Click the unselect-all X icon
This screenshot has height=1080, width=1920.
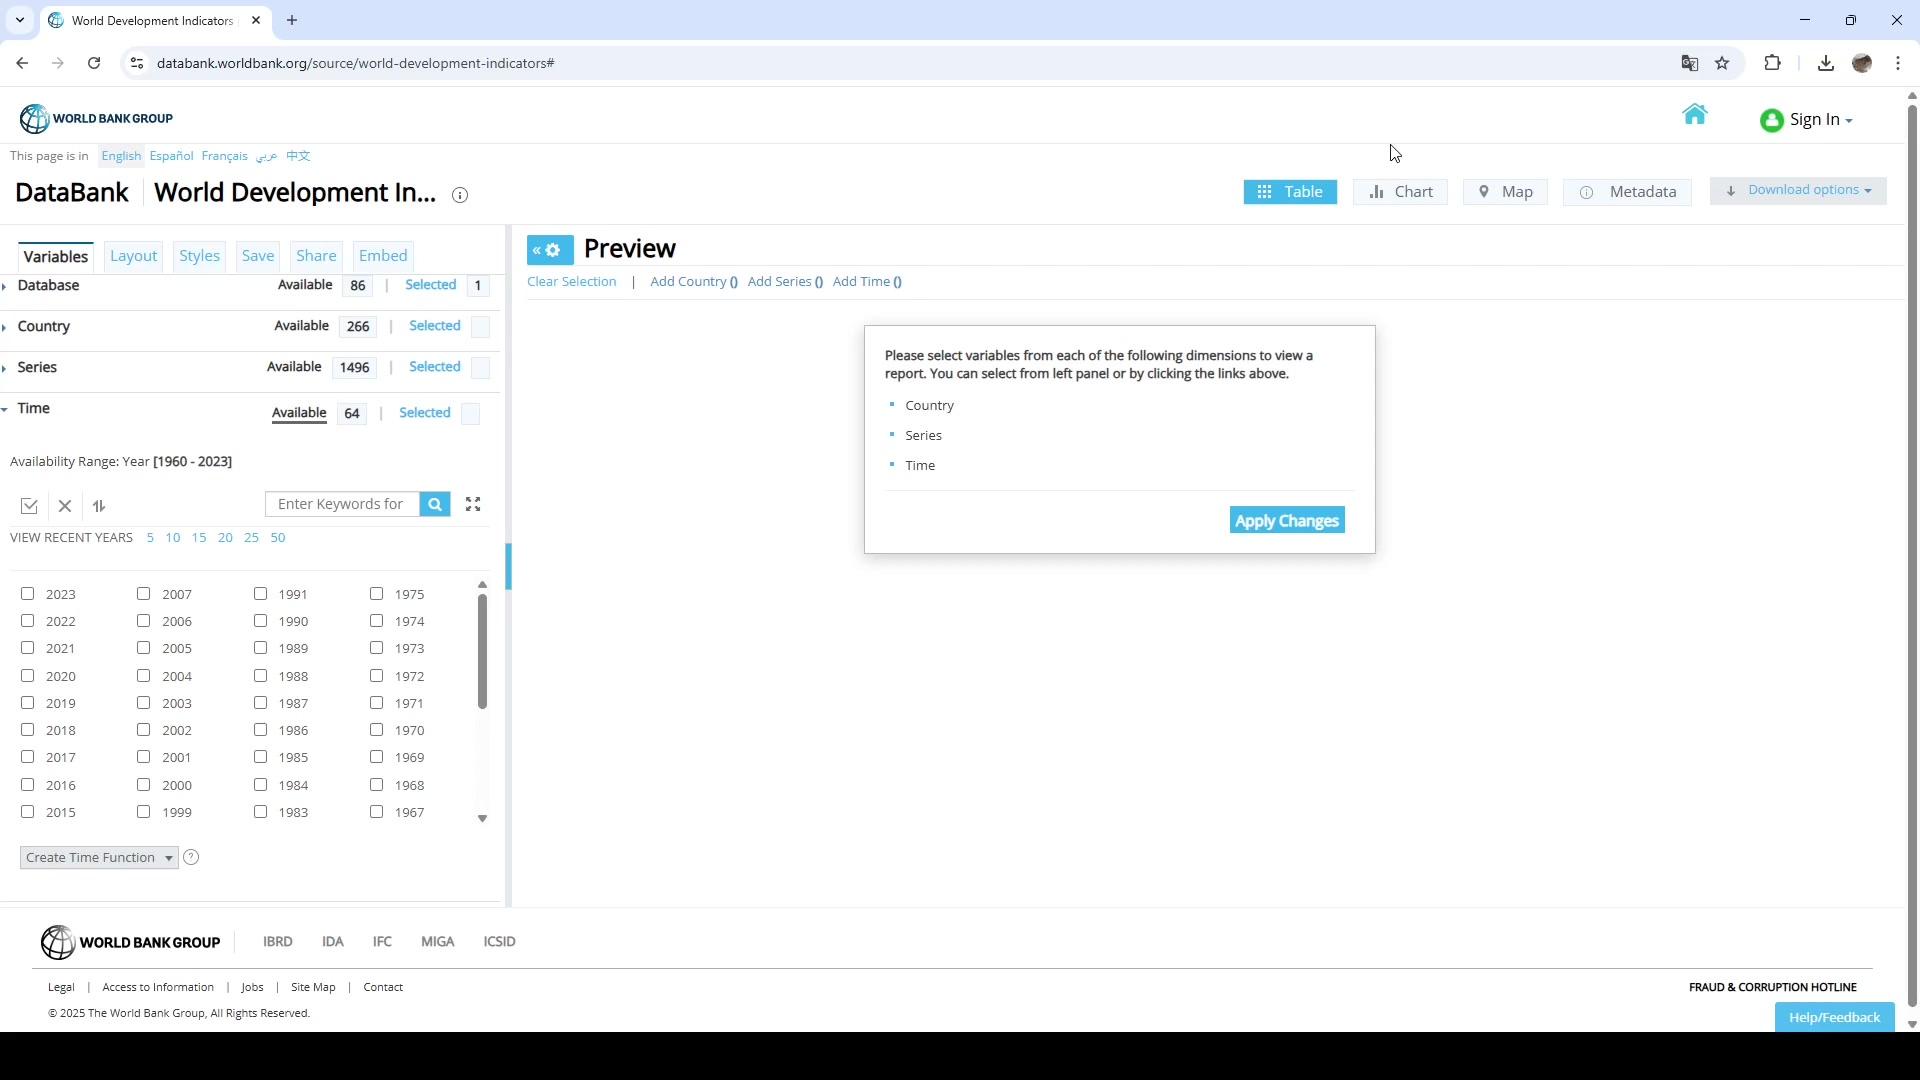[x=65, y=506]
